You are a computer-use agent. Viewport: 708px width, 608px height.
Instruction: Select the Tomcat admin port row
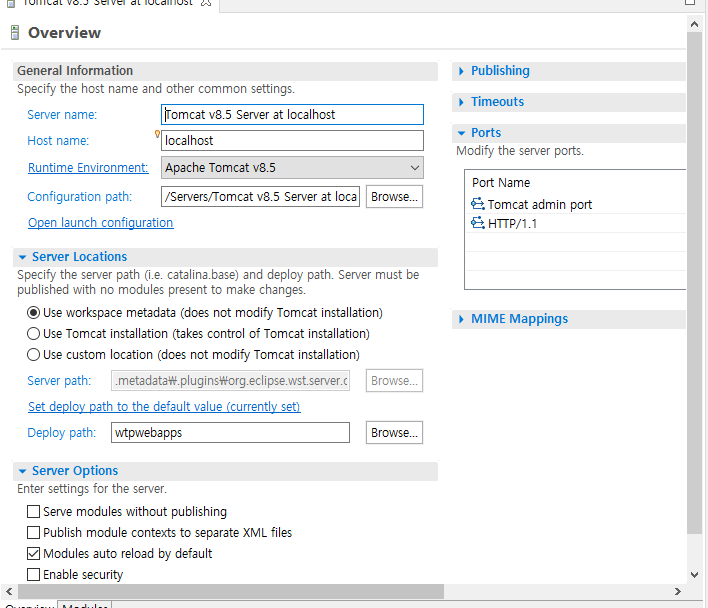576,204
